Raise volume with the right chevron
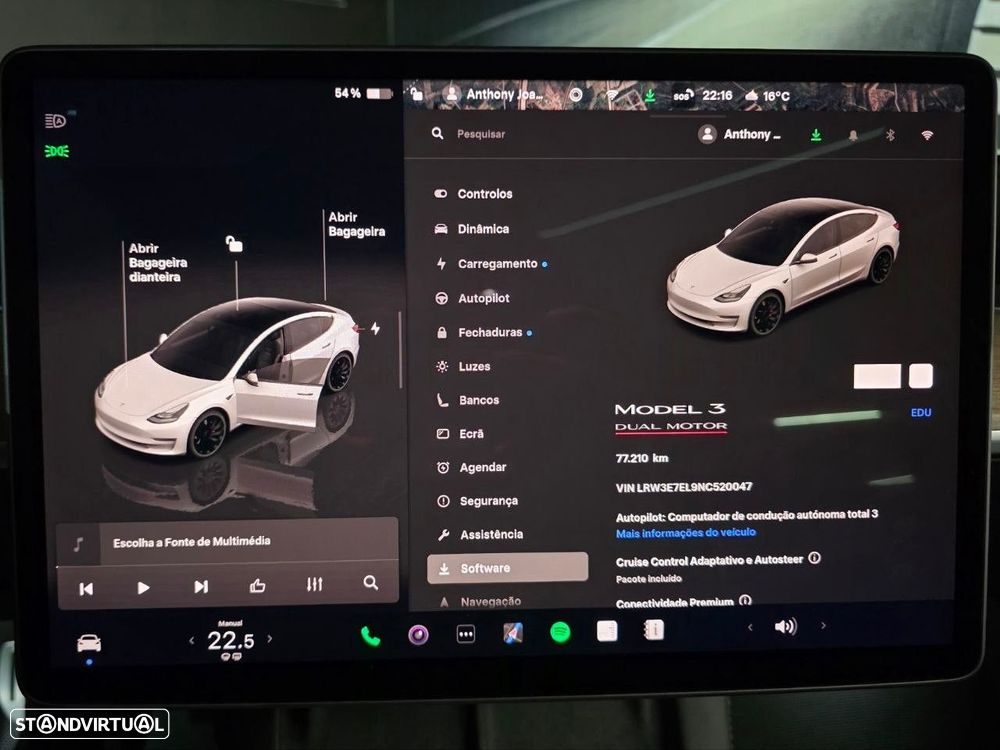The width and height of the screenshot is (1000, 750). (823, 626)
